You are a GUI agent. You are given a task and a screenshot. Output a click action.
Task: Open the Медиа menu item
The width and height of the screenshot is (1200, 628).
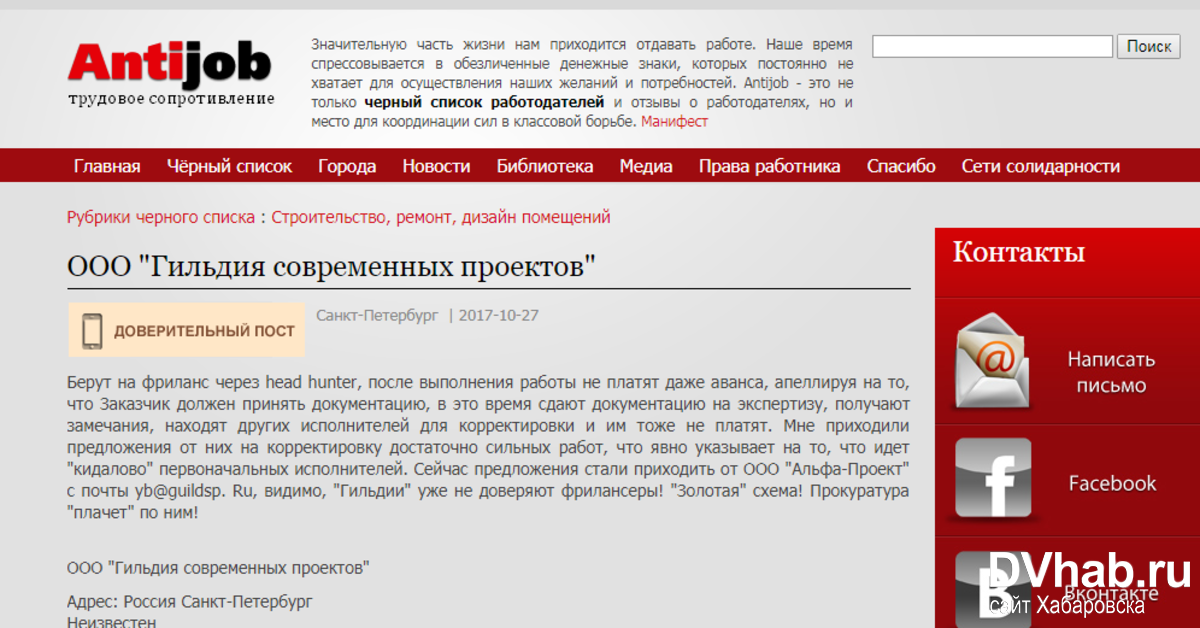click(x=646, y=166)
